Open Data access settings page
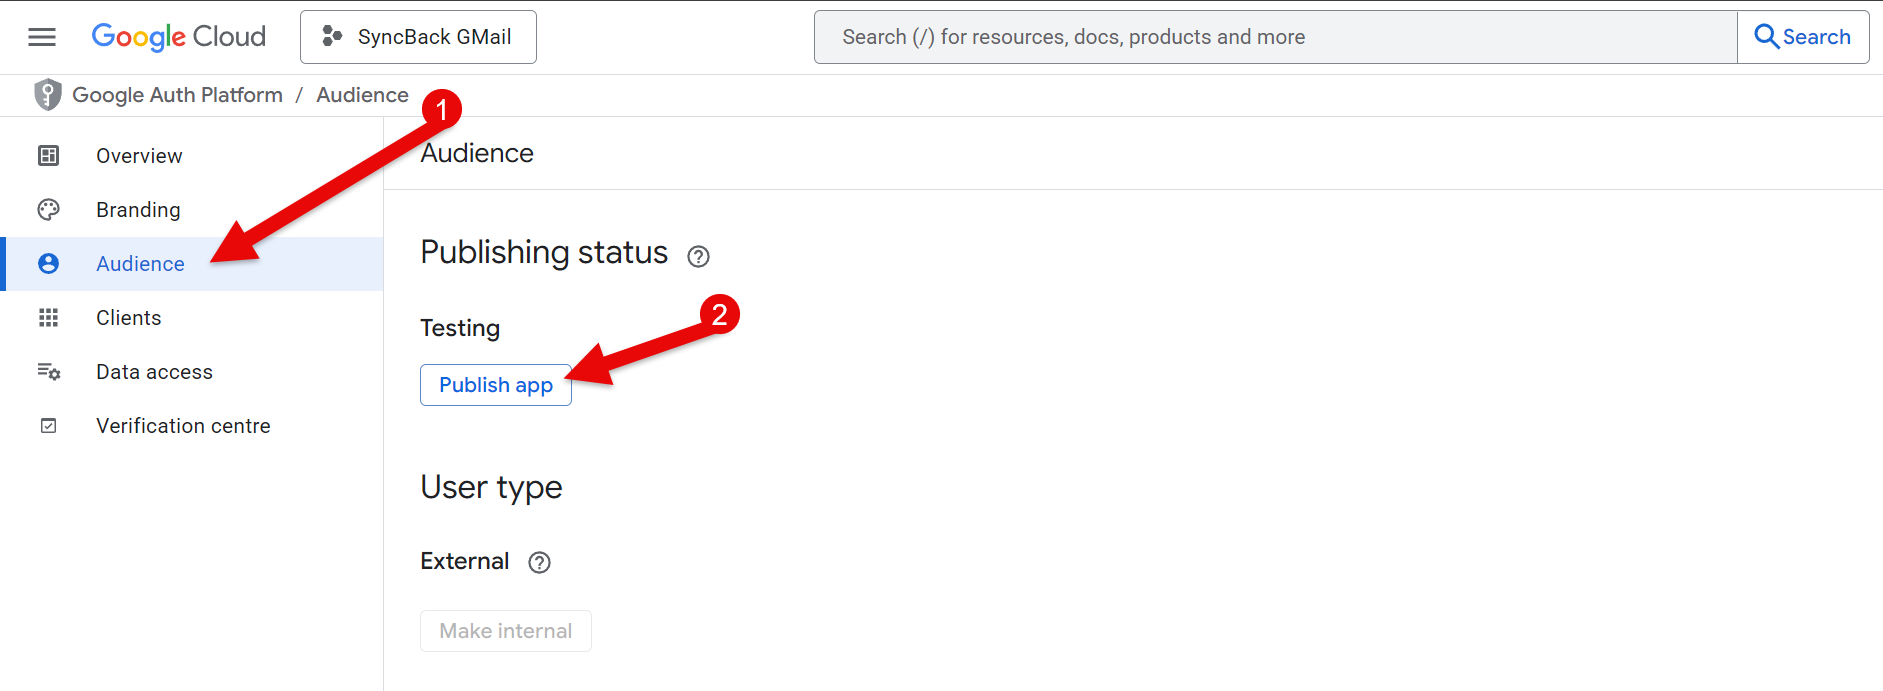Screen dimensions: 1883x691 (154, 372)
